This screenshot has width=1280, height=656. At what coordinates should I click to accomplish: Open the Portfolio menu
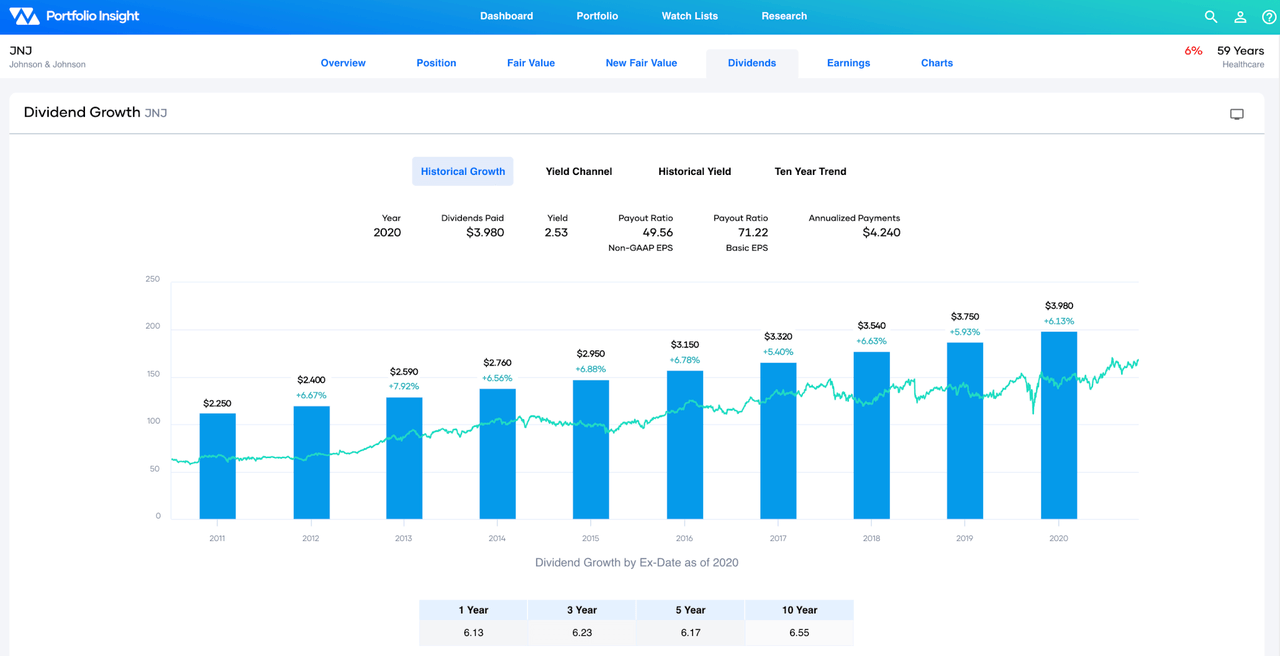(597, 15)
